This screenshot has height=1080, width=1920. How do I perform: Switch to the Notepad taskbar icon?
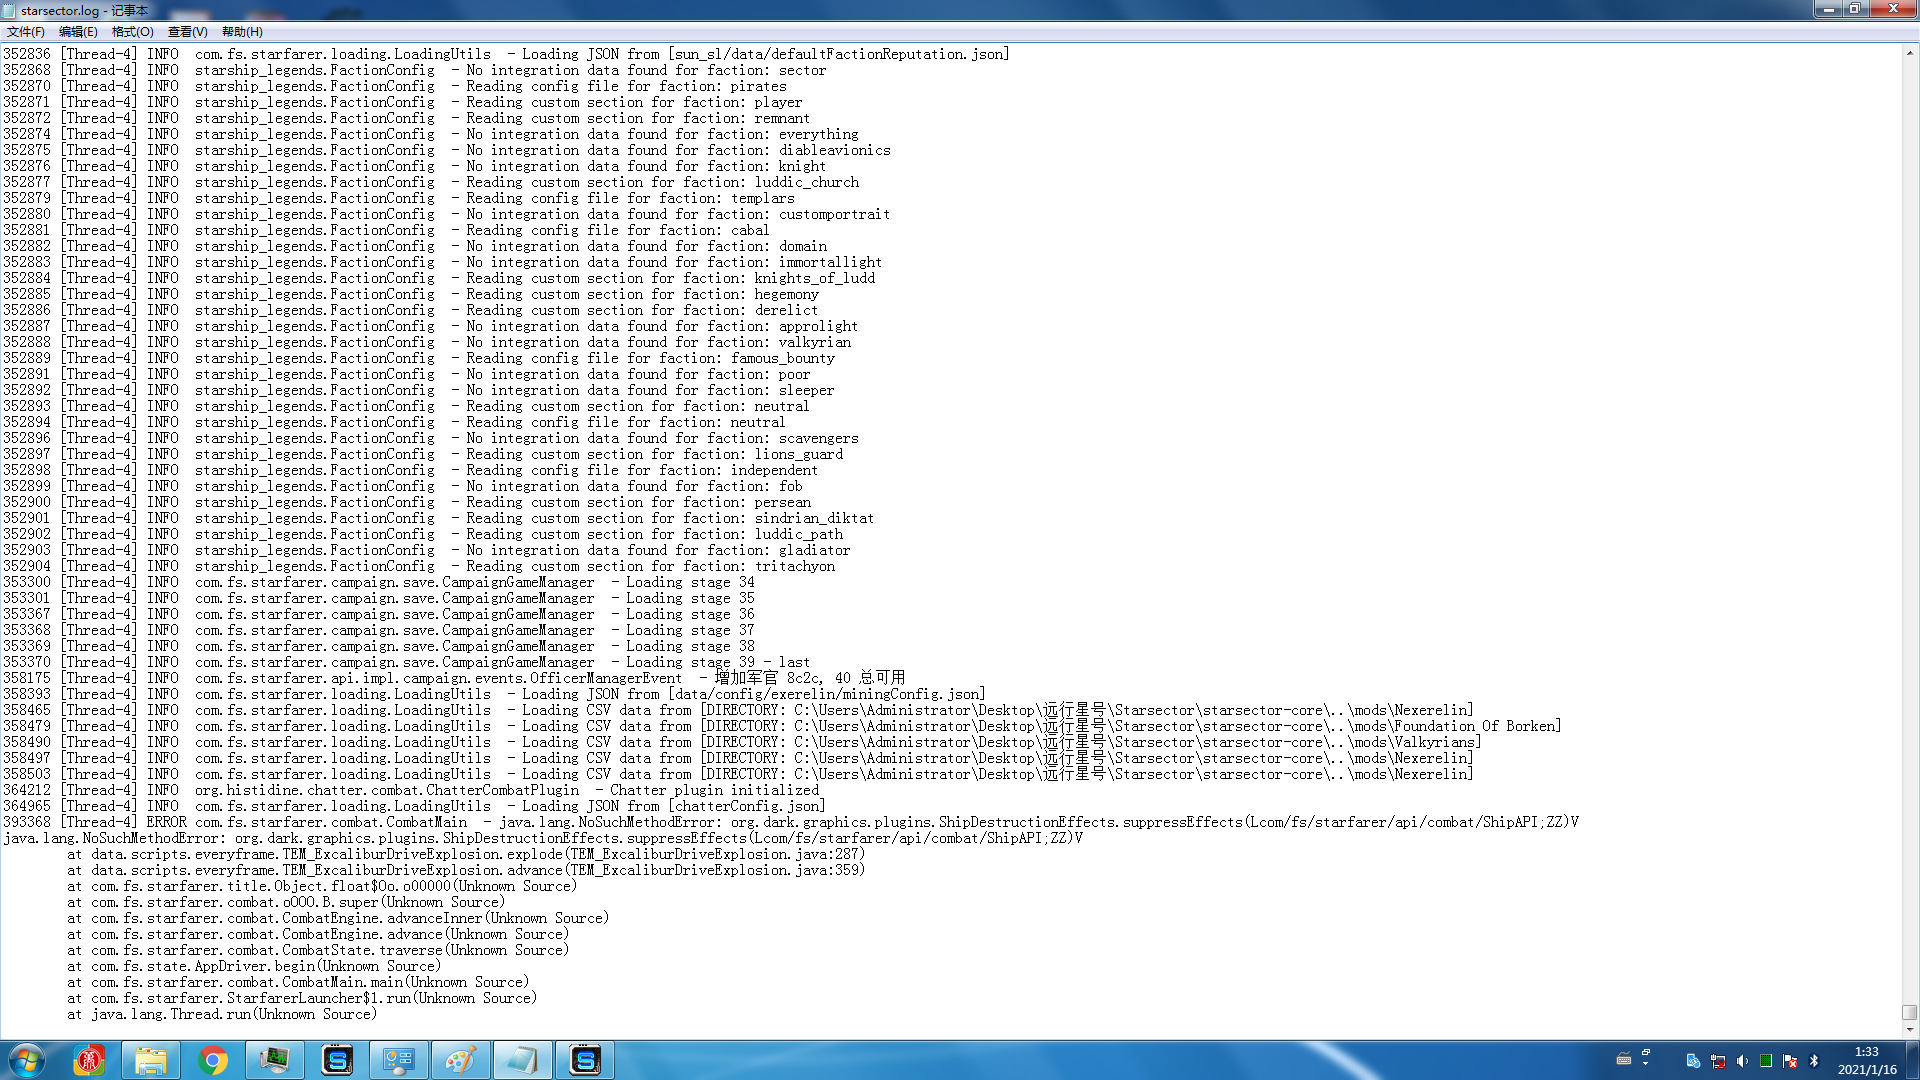point(522,1060)
